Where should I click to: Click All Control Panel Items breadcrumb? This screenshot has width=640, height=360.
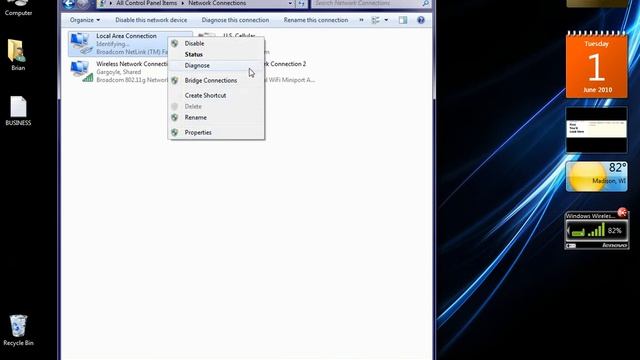tap(147, 3)
